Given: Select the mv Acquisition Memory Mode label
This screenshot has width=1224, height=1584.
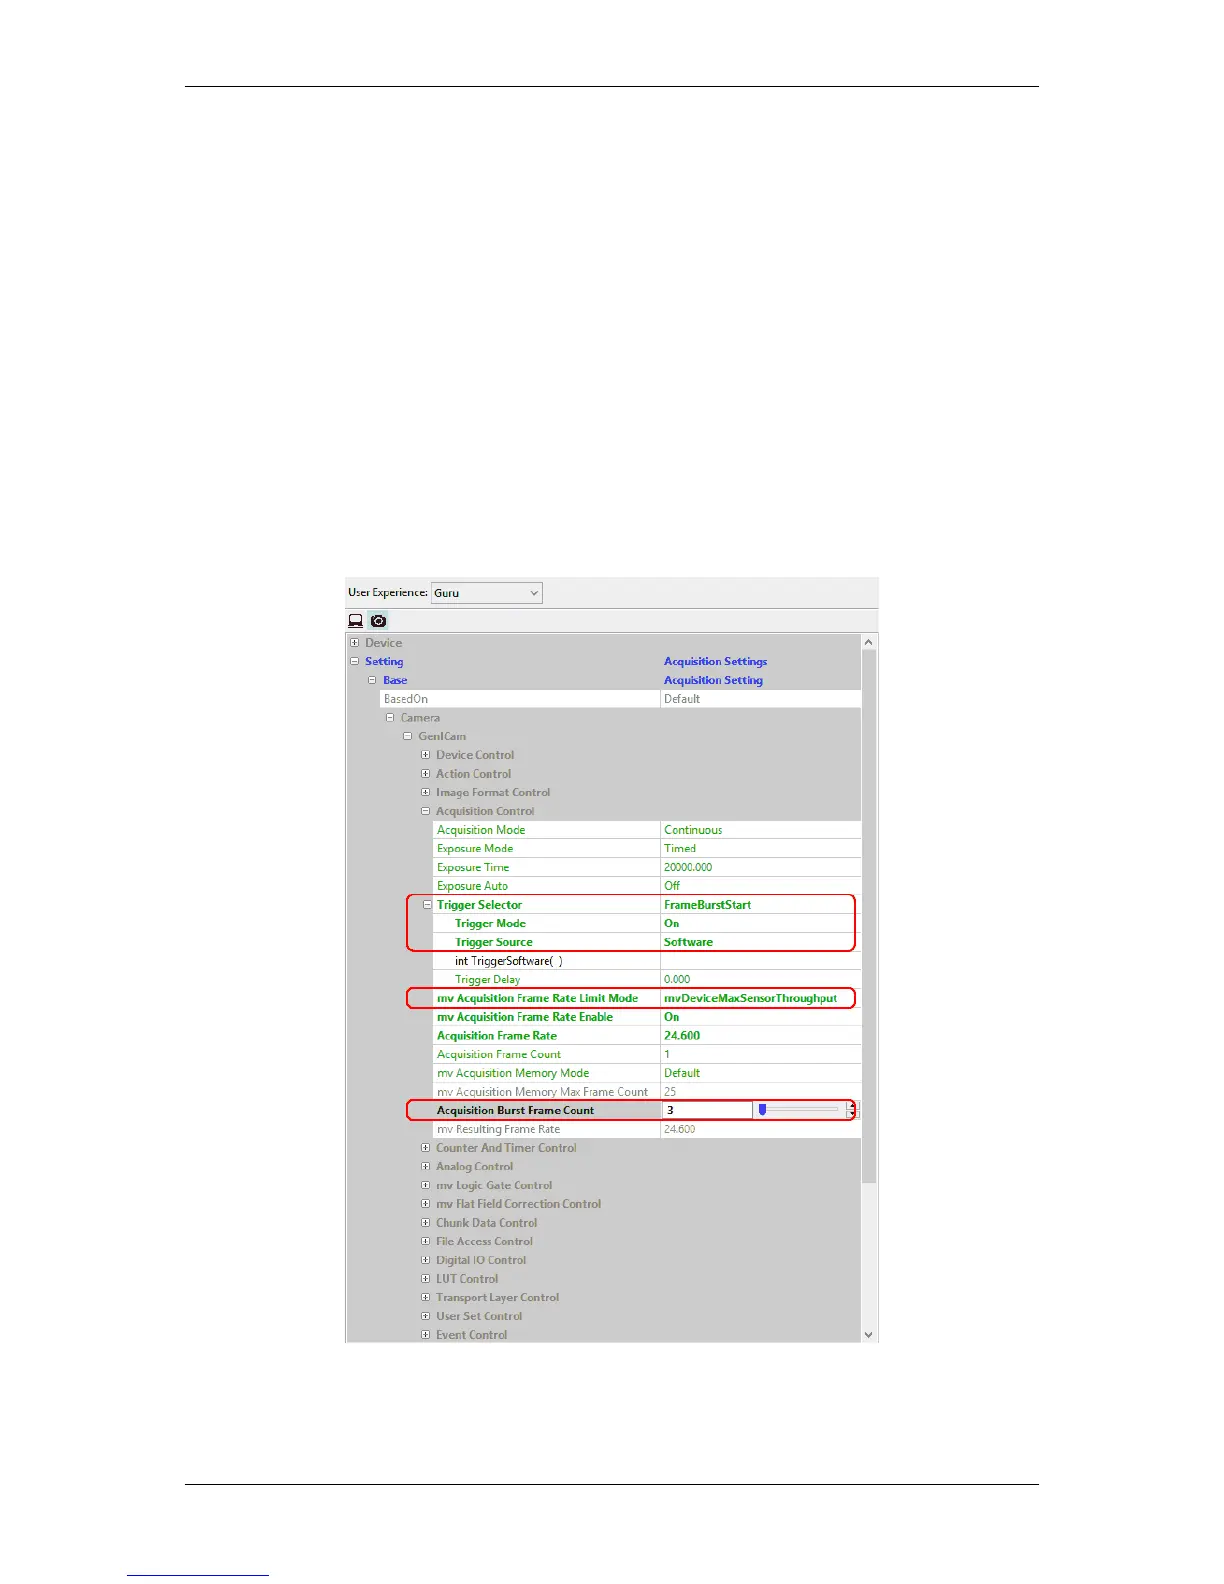Looking at the screenshot, I should tap(513, 1073).
